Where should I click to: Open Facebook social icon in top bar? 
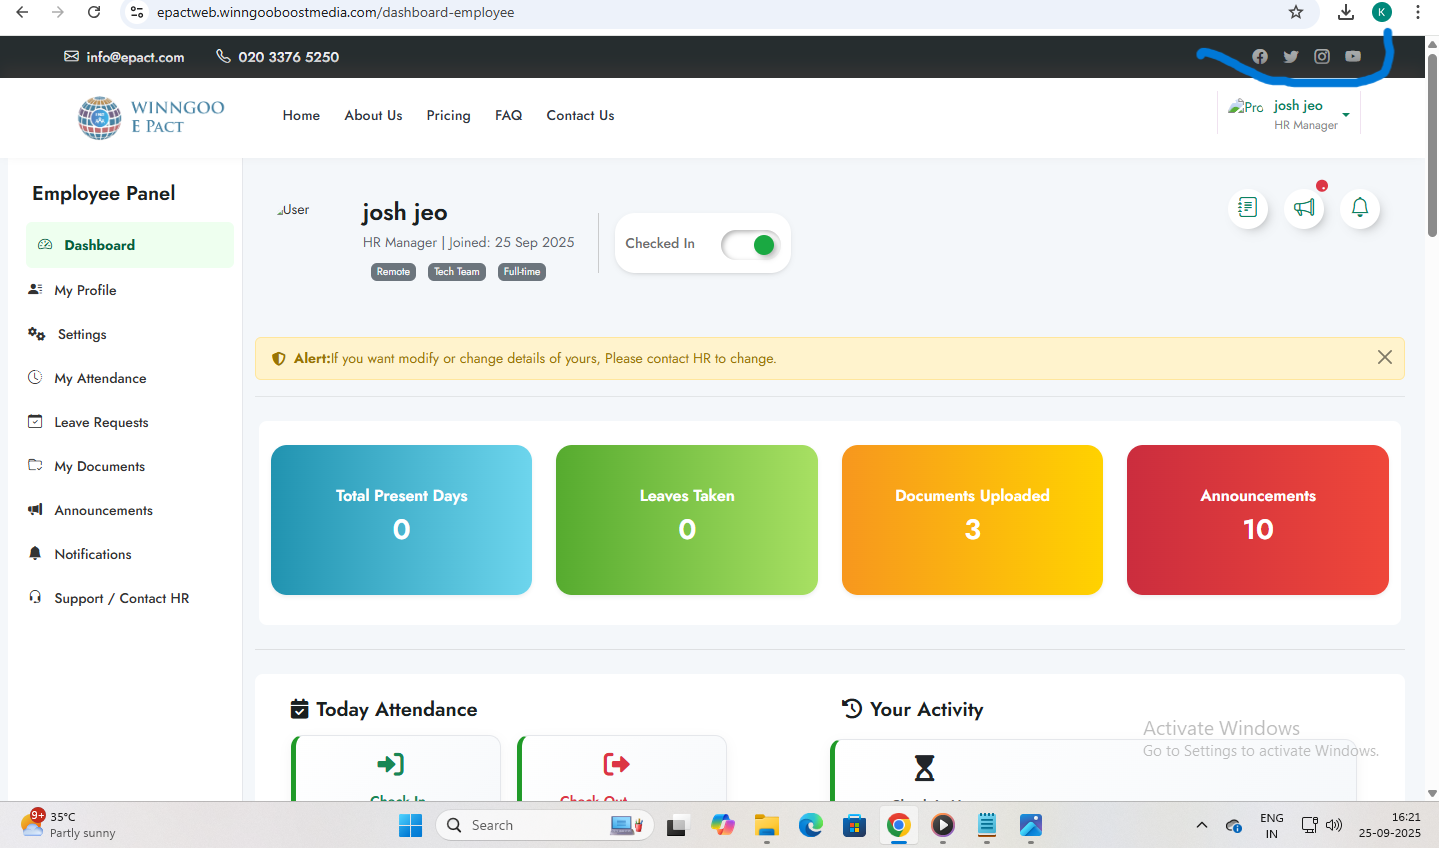coord(1260,57)
